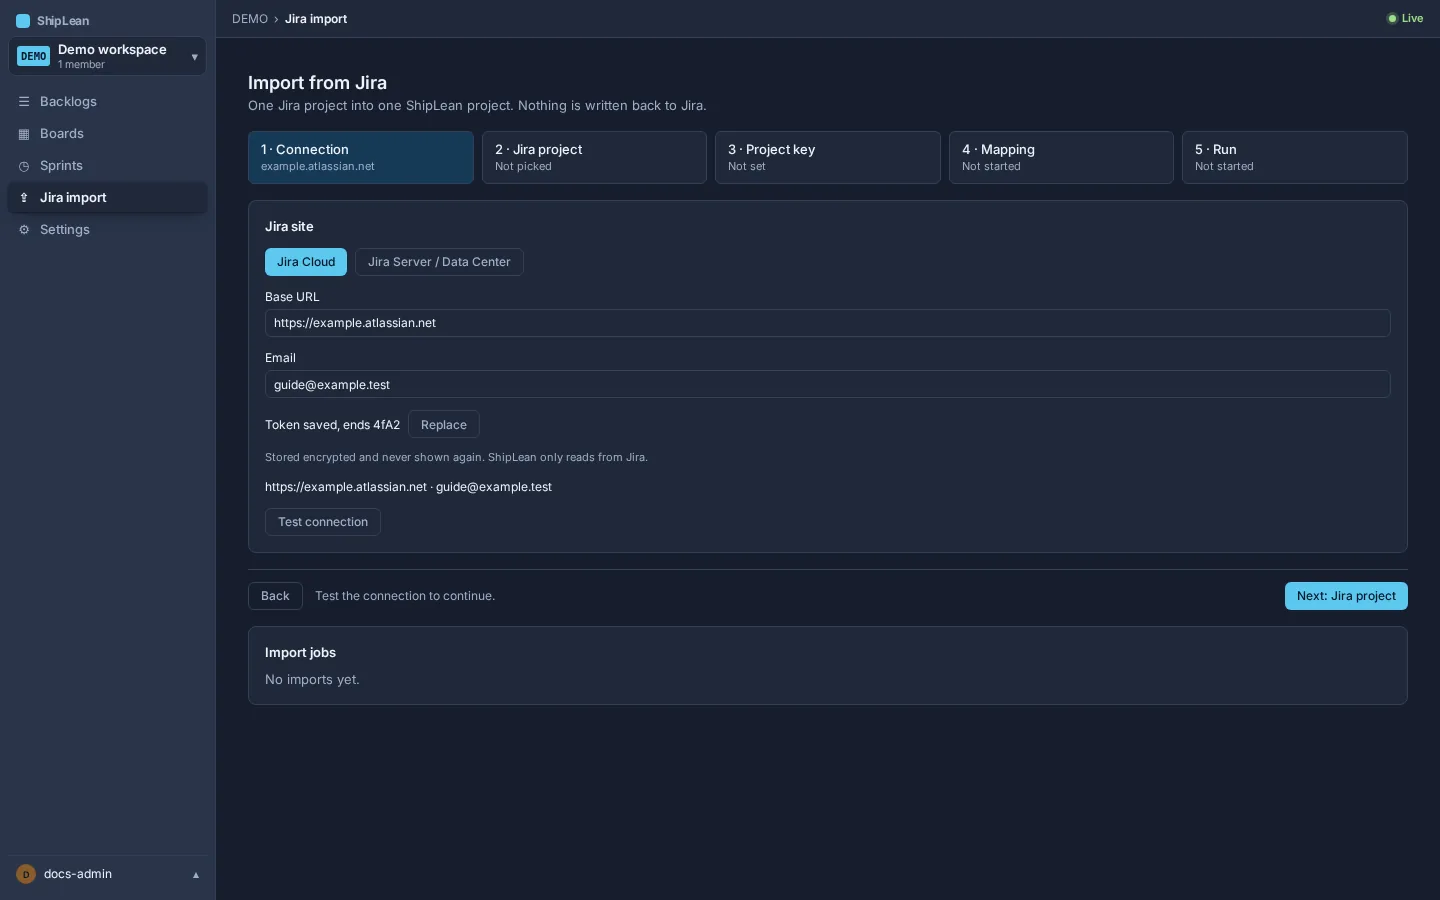
Task: Click 'Stored encrypted and never shown again' note
Action: 375,457
